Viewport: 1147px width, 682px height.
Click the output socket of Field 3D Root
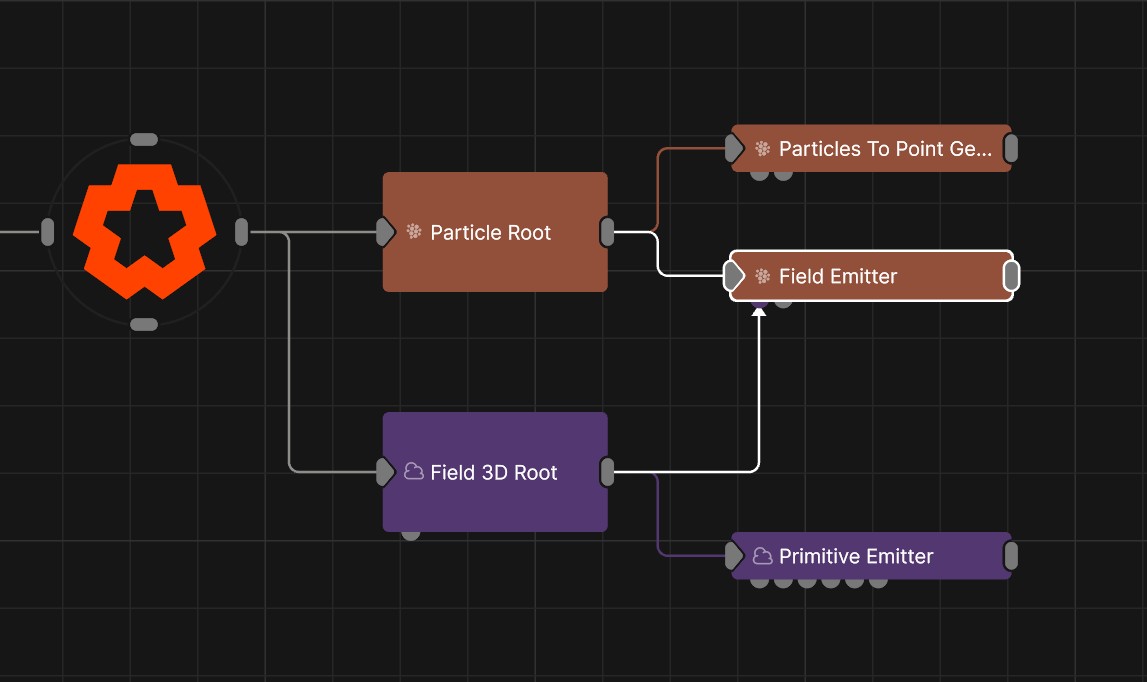607,470
